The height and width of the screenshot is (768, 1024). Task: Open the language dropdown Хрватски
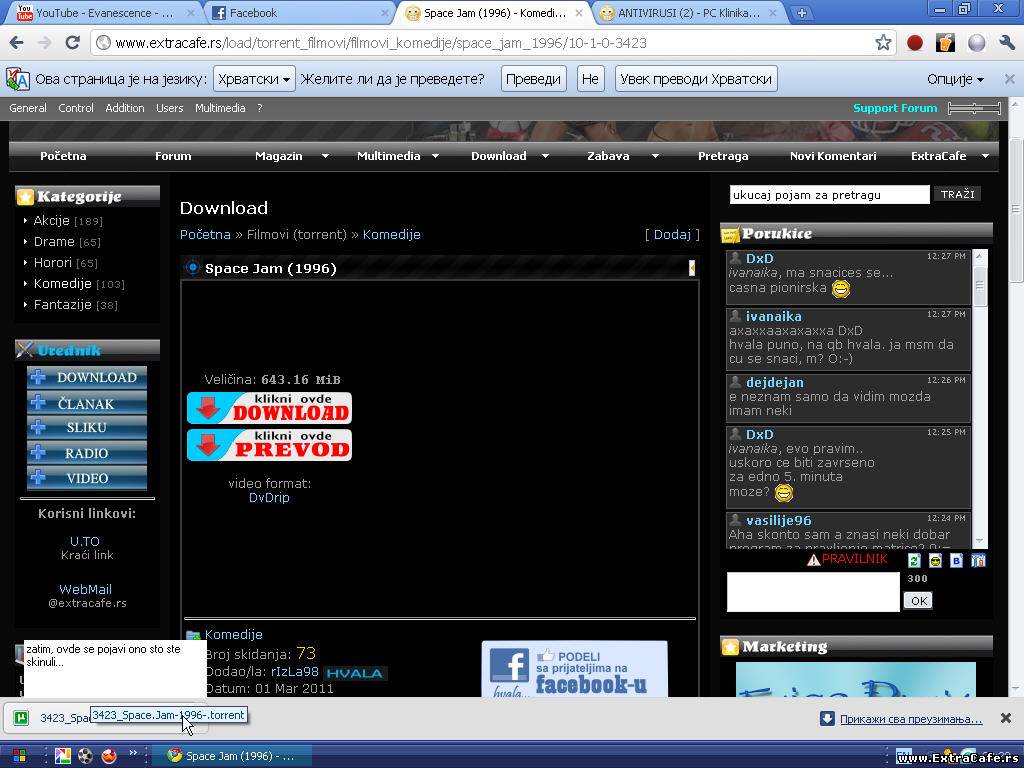(x=254, y=79)
